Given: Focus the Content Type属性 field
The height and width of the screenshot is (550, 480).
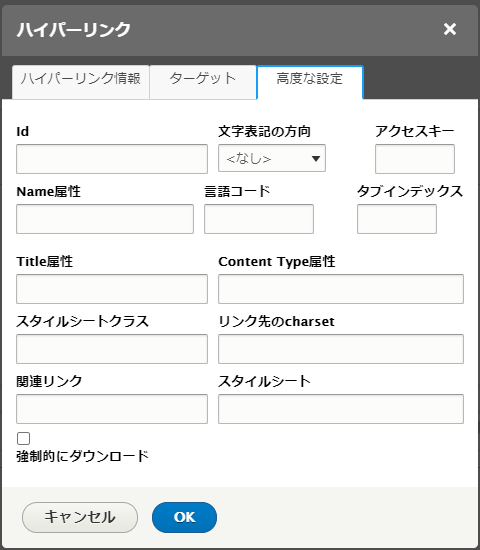Looking at the screenshot, I should tap(341, 289).
